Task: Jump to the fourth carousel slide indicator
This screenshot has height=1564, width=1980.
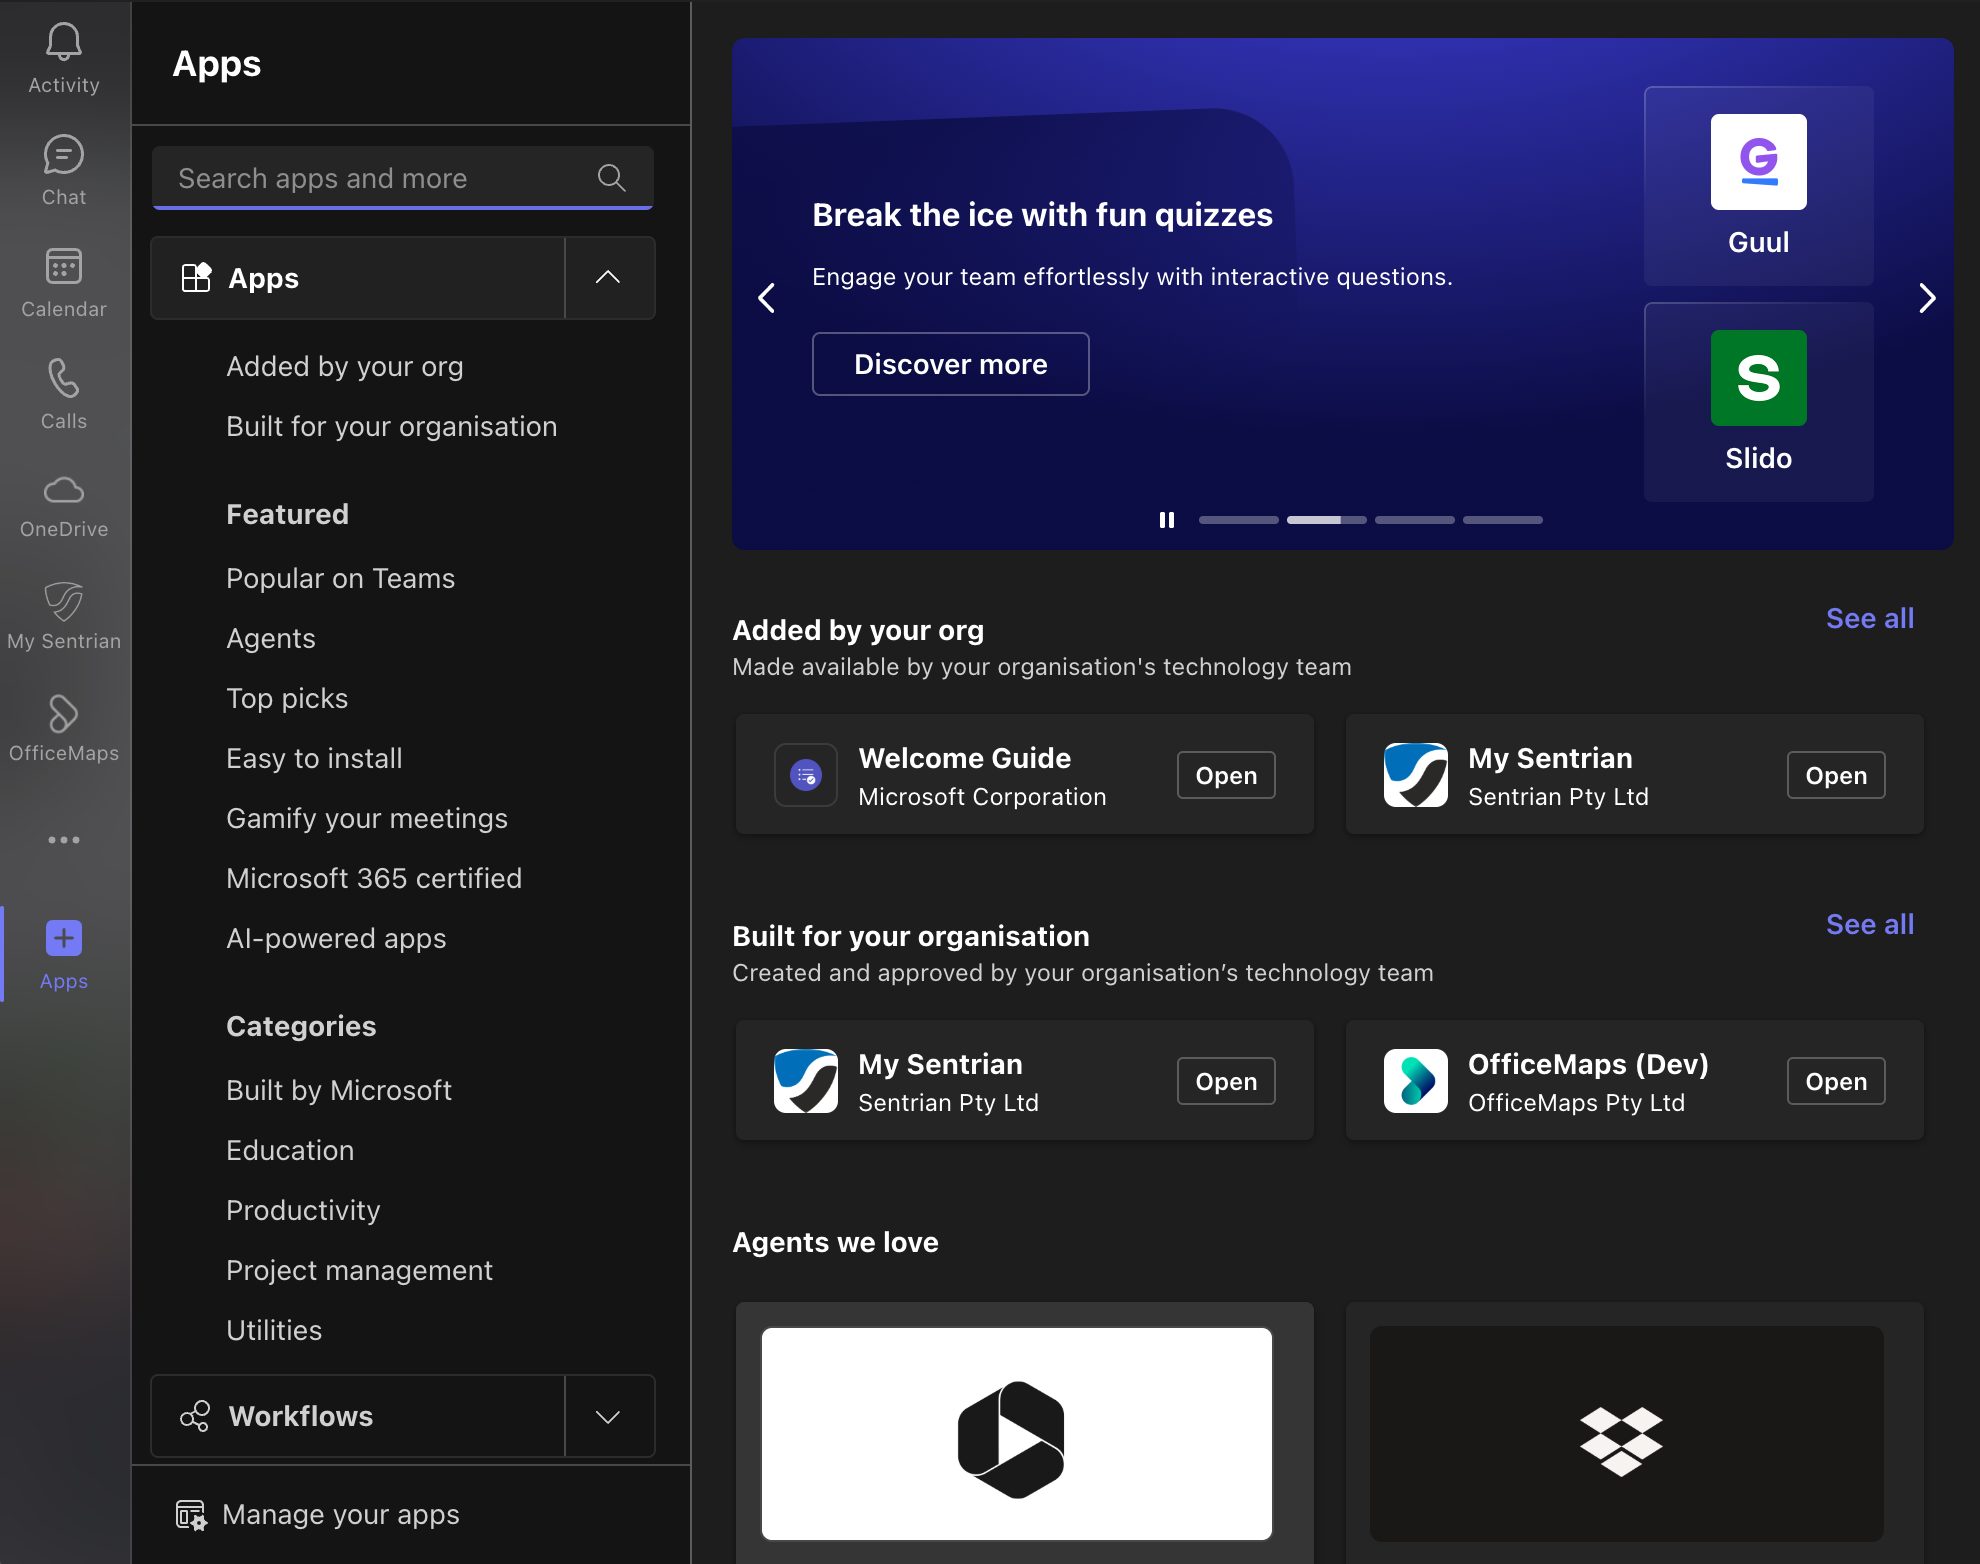Action: 1503,520
